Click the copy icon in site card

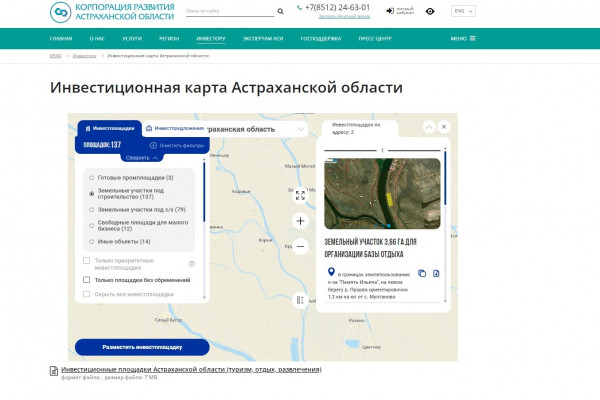(x=422, y=273)
